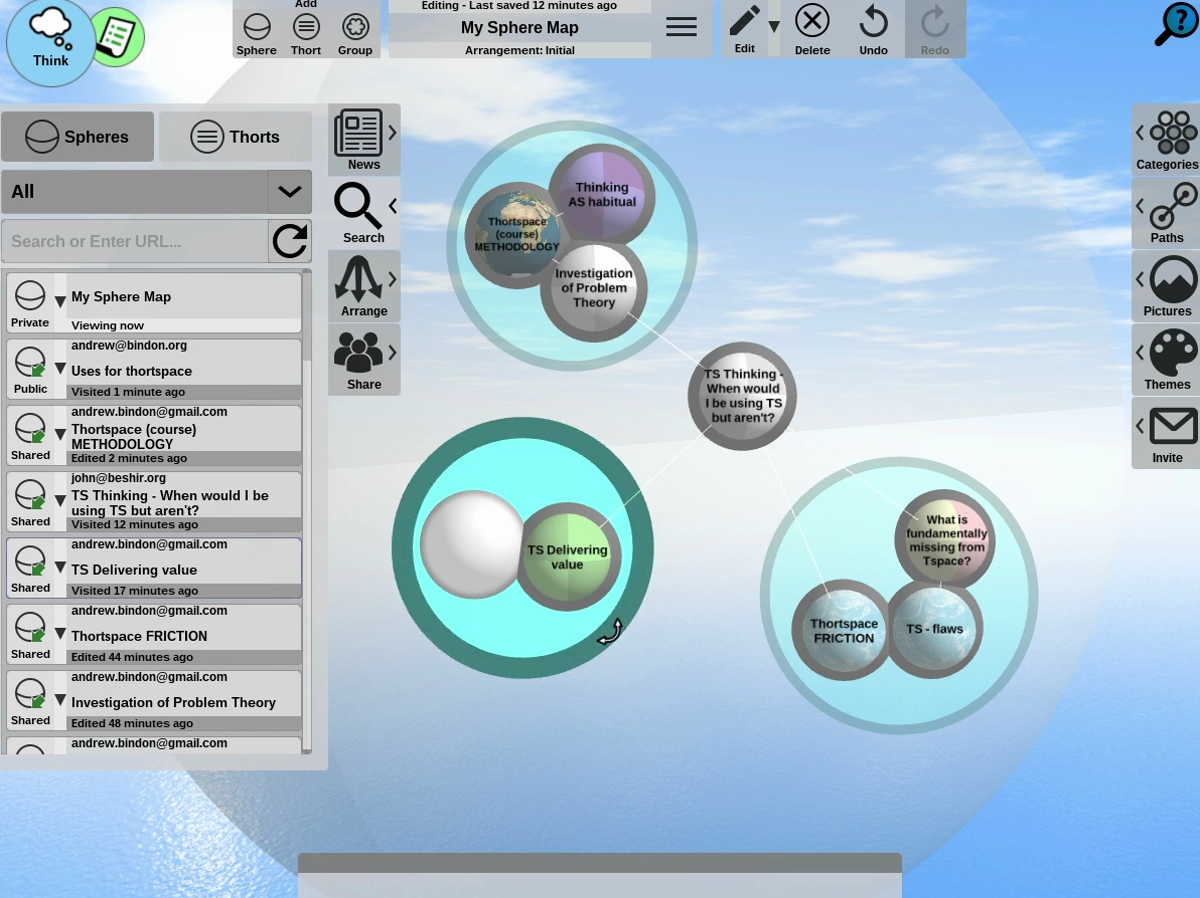
Task: Expand Uses for thortspace row options
Action: pos(60,369)
